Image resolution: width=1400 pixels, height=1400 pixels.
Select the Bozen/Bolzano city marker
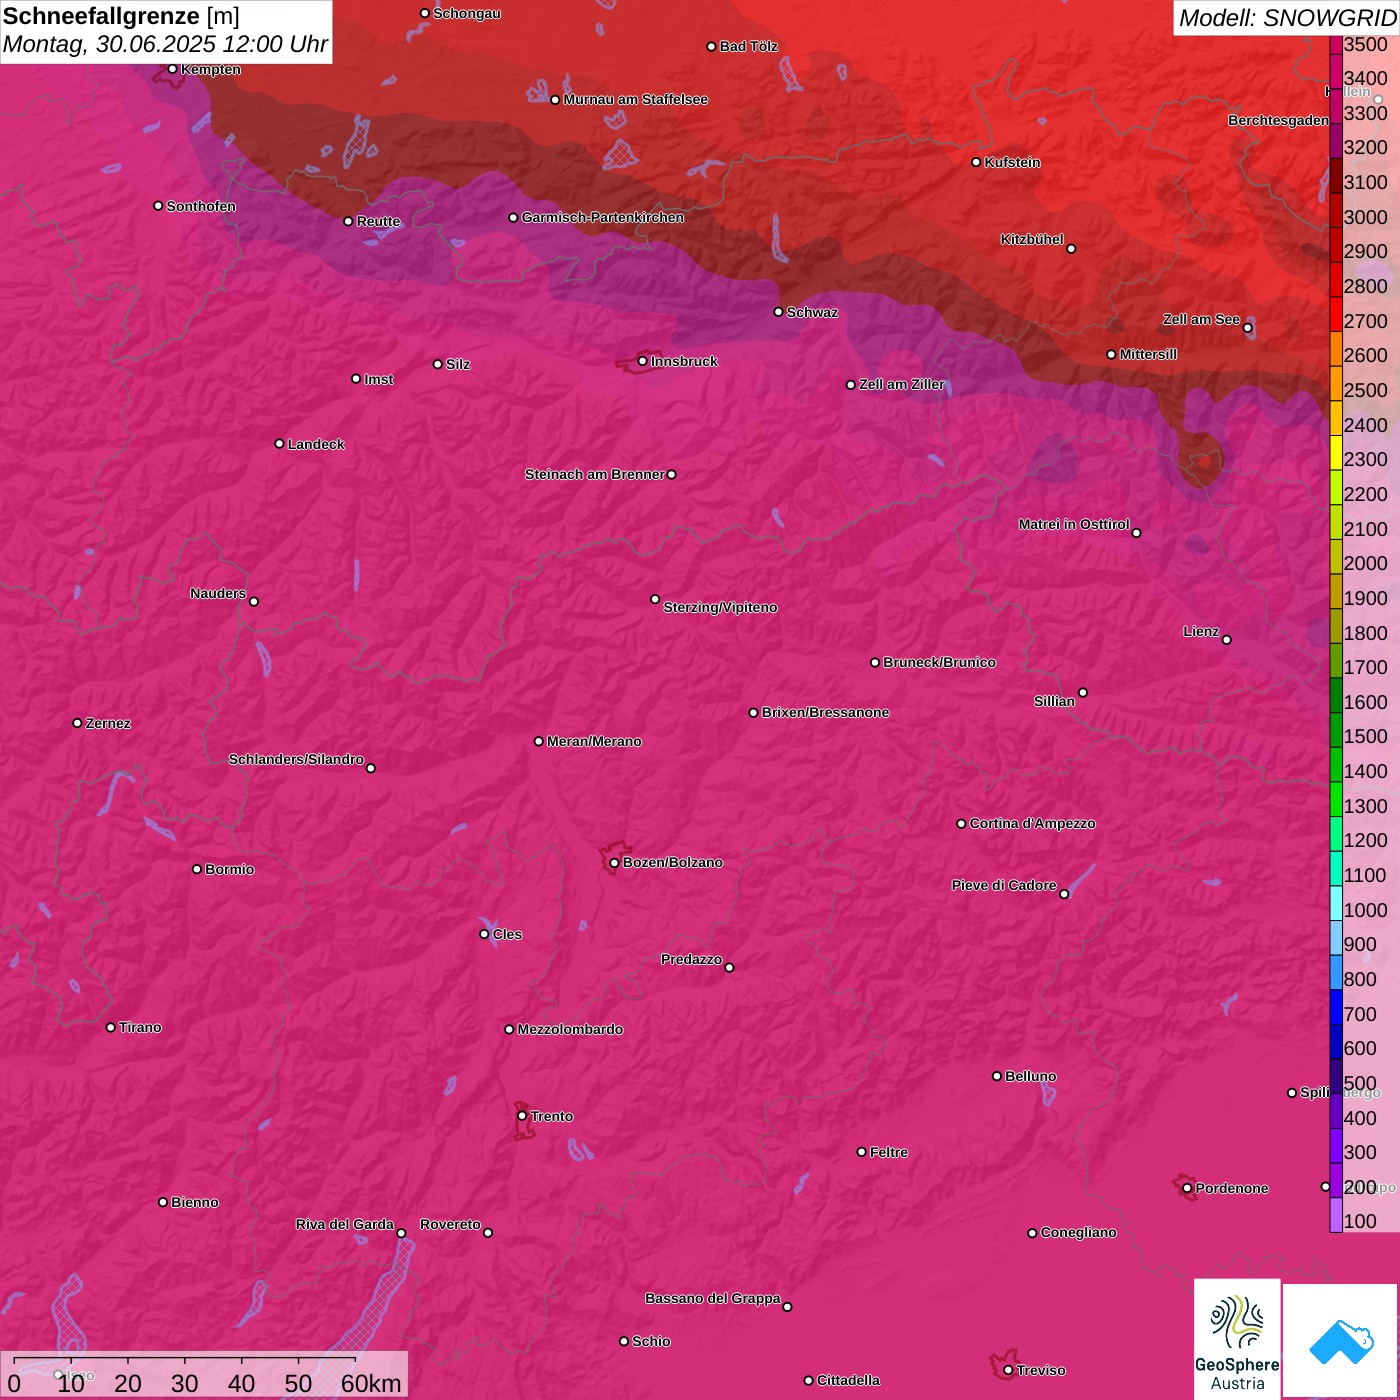pos(614,863)
